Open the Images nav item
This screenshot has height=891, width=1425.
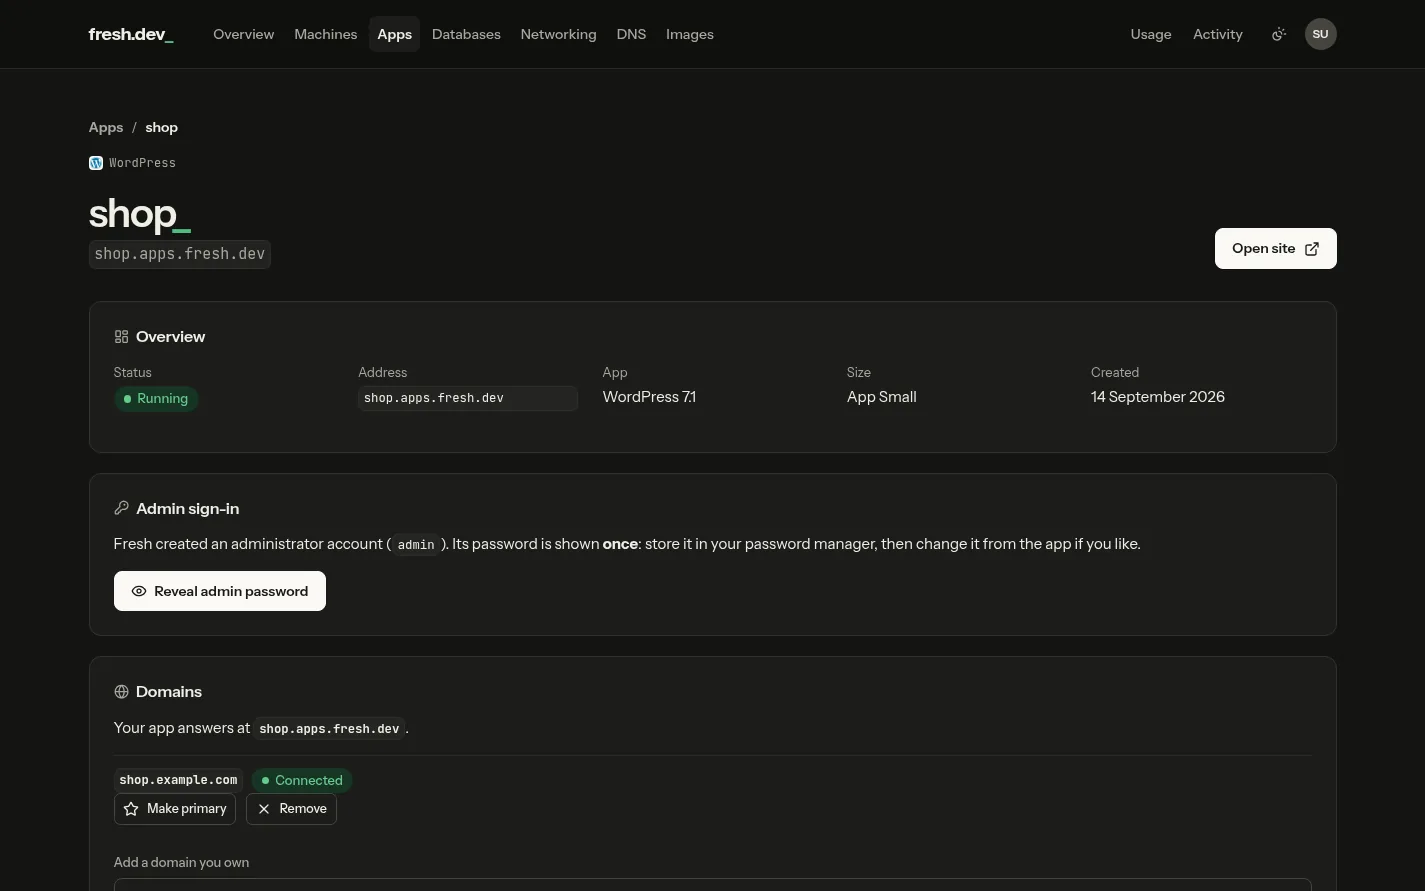click(x=690, y=34)
